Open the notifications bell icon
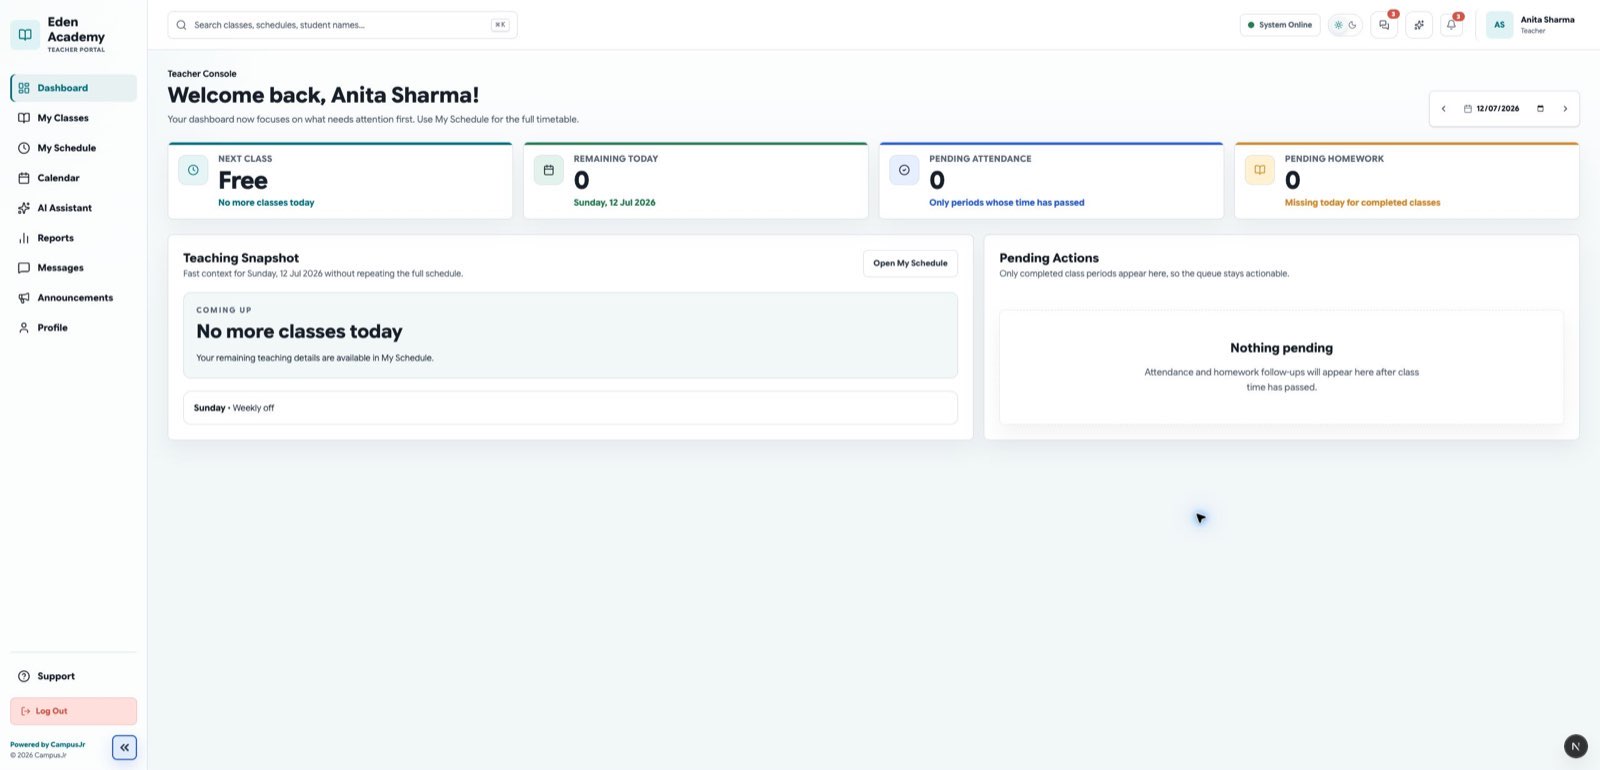Screen dimensions: 1600x770 coord(1451,25)
